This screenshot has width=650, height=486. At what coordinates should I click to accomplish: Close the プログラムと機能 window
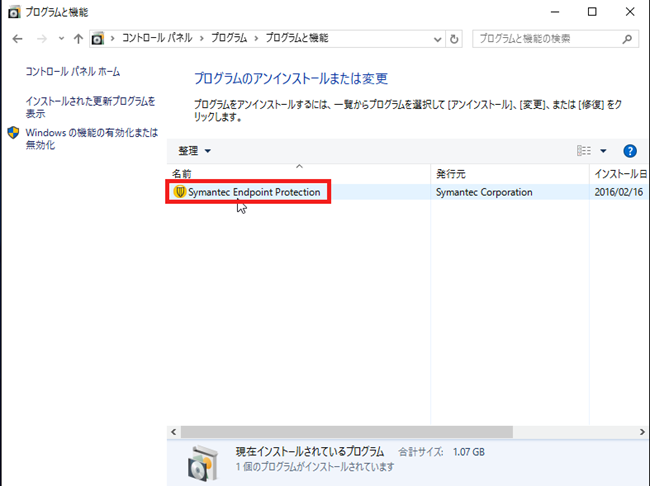tap(630, 12)
